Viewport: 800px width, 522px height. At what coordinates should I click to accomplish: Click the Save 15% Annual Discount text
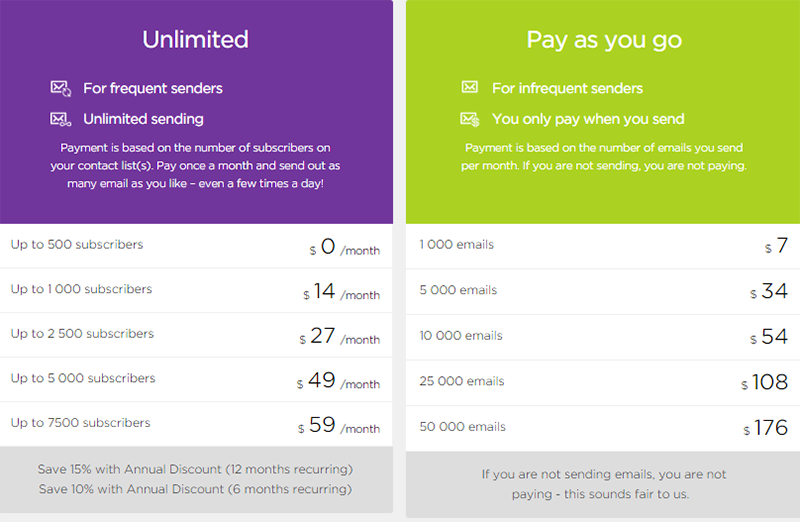[195, 469]
